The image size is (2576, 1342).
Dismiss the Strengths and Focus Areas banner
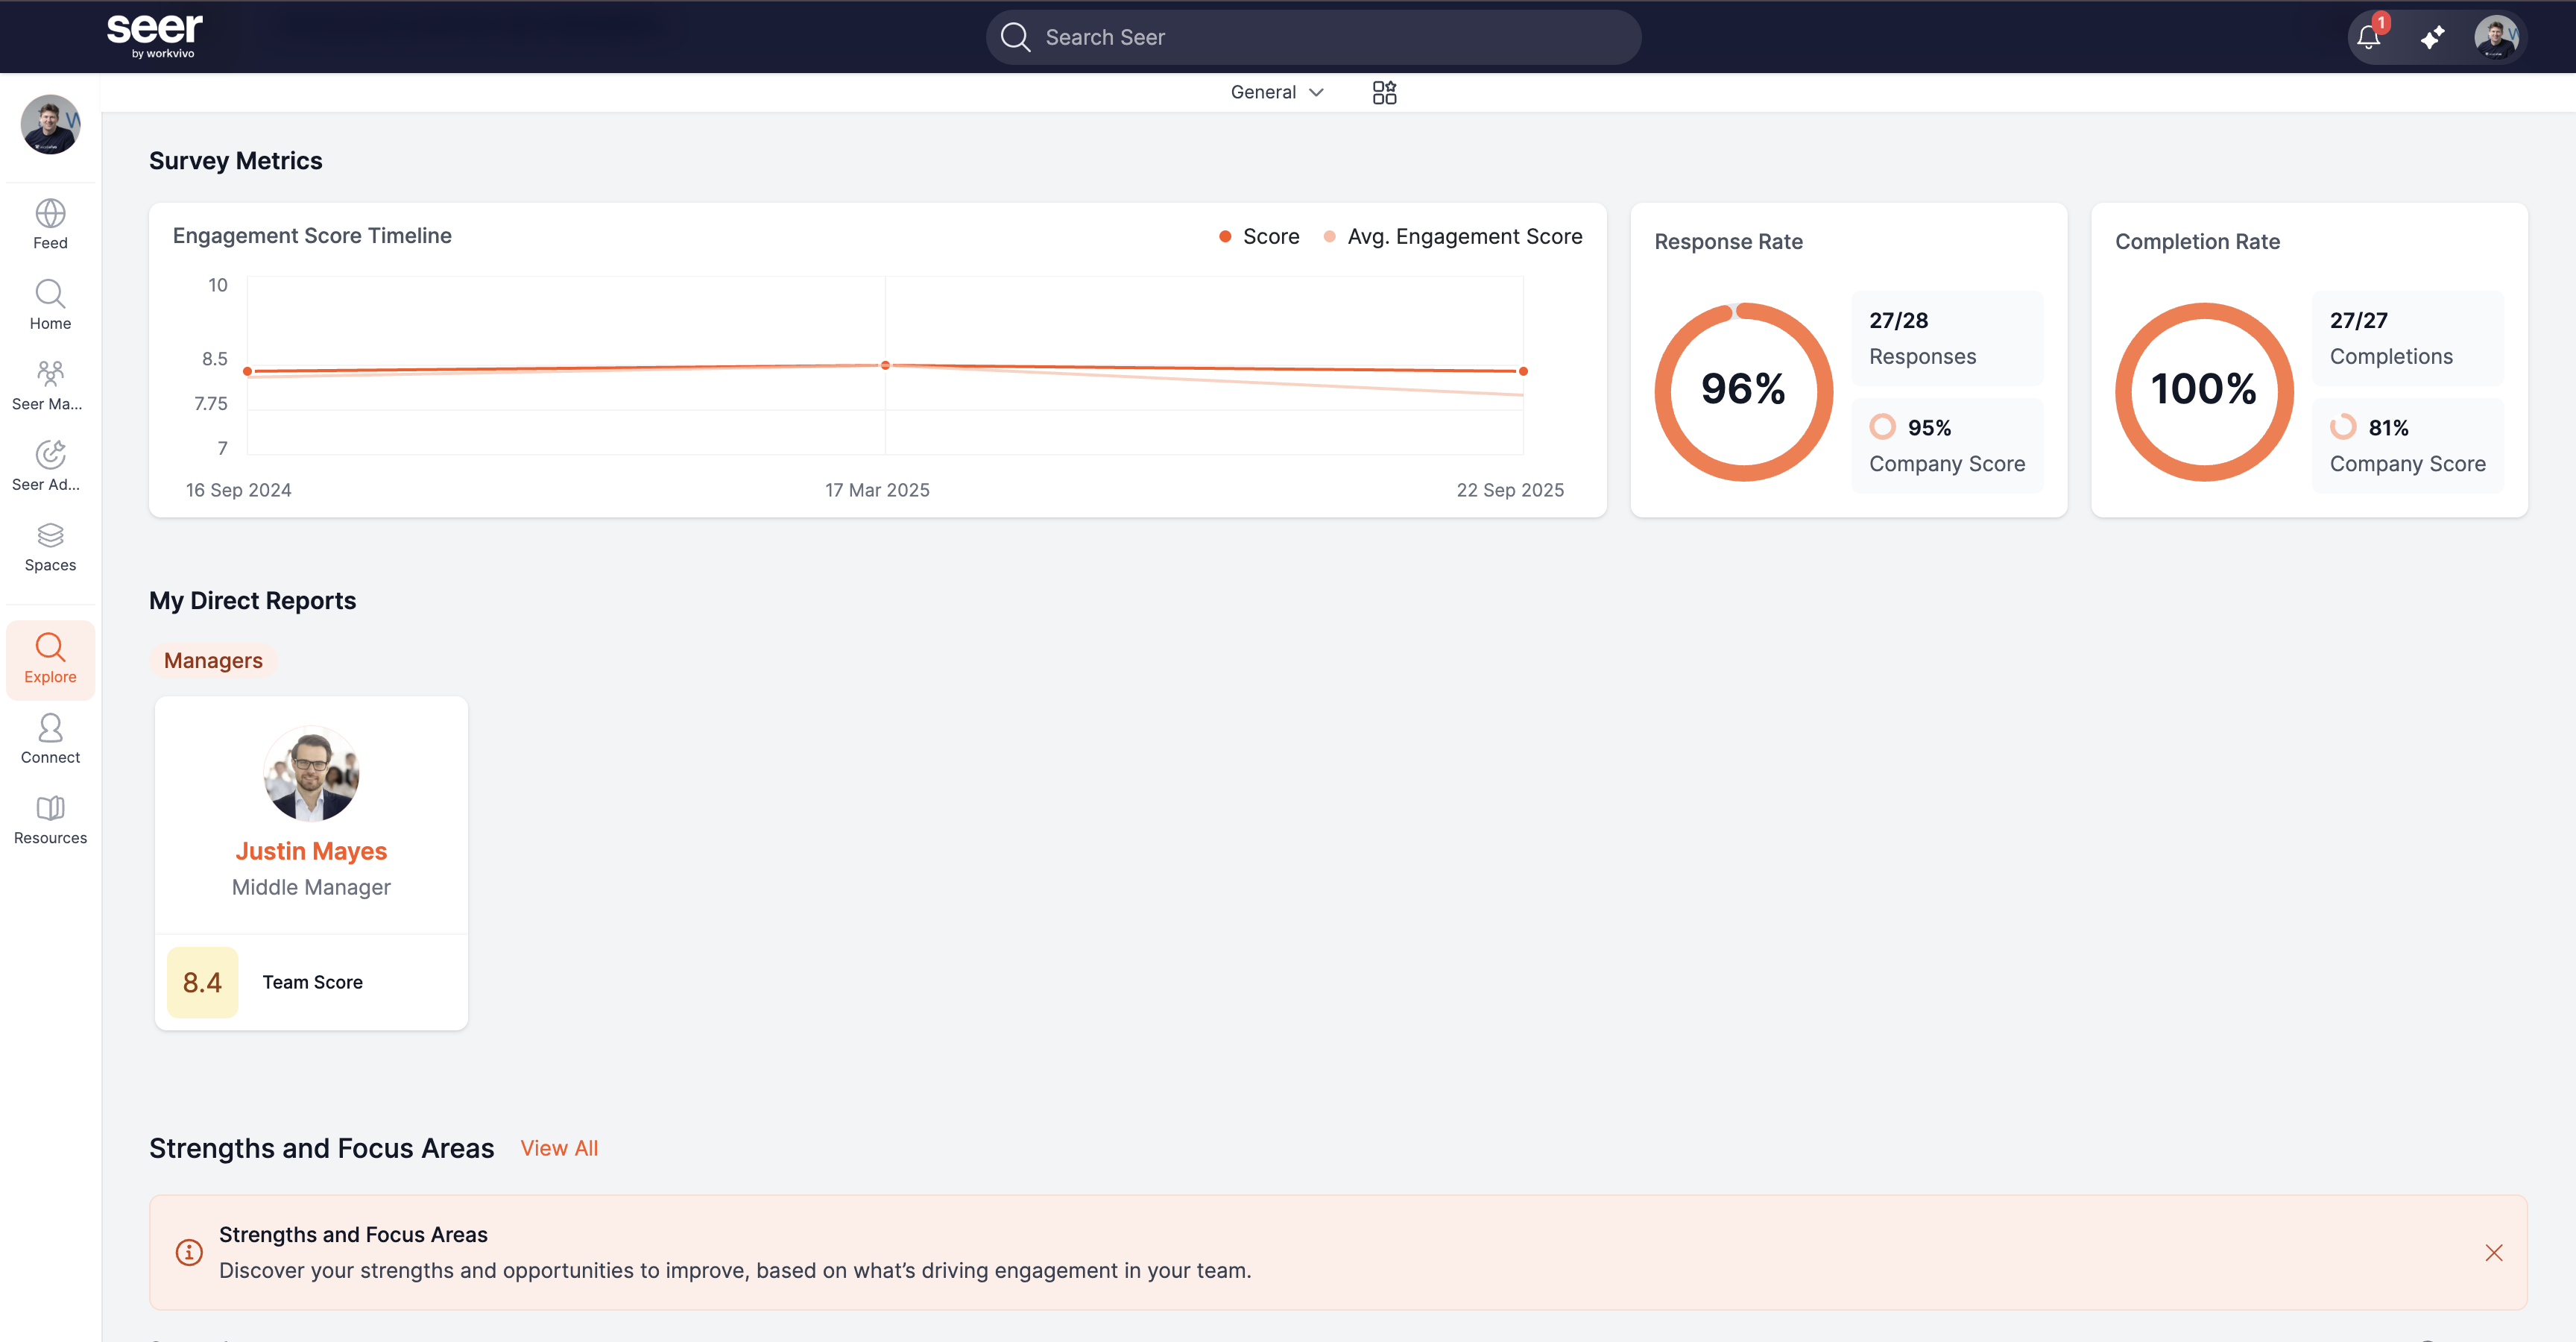(2493, 1252)
